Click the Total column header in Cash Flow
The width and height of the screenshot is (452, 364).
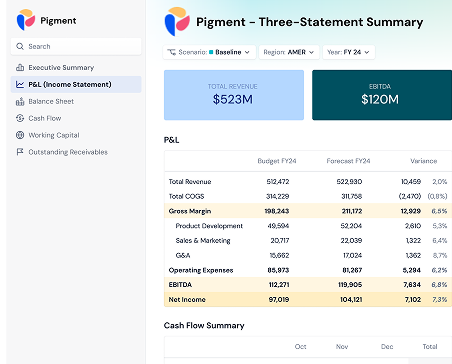pos(430,347)
